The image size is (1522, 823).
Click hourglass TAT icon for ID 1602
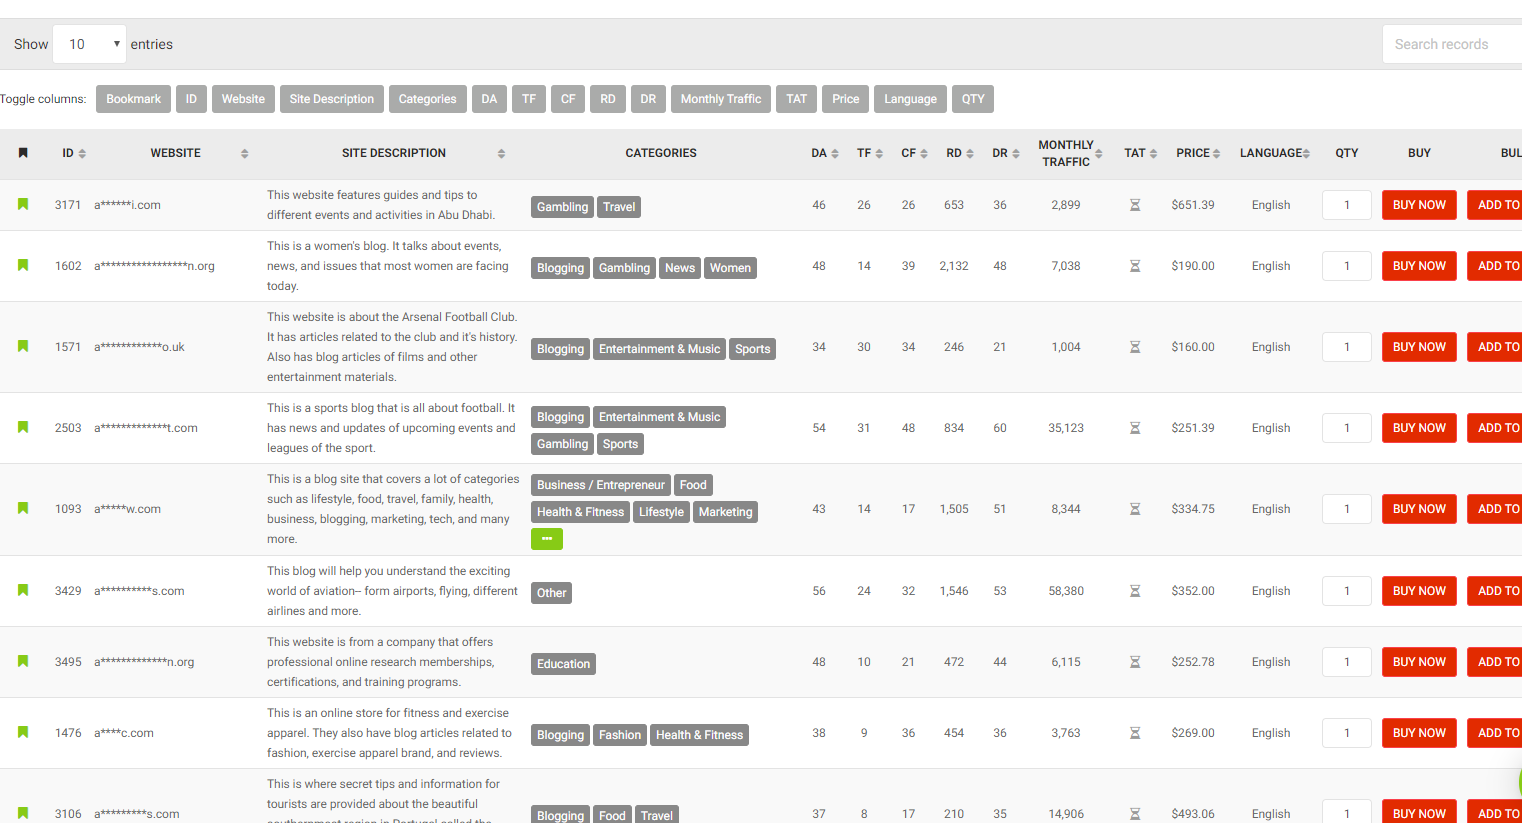1135,266
